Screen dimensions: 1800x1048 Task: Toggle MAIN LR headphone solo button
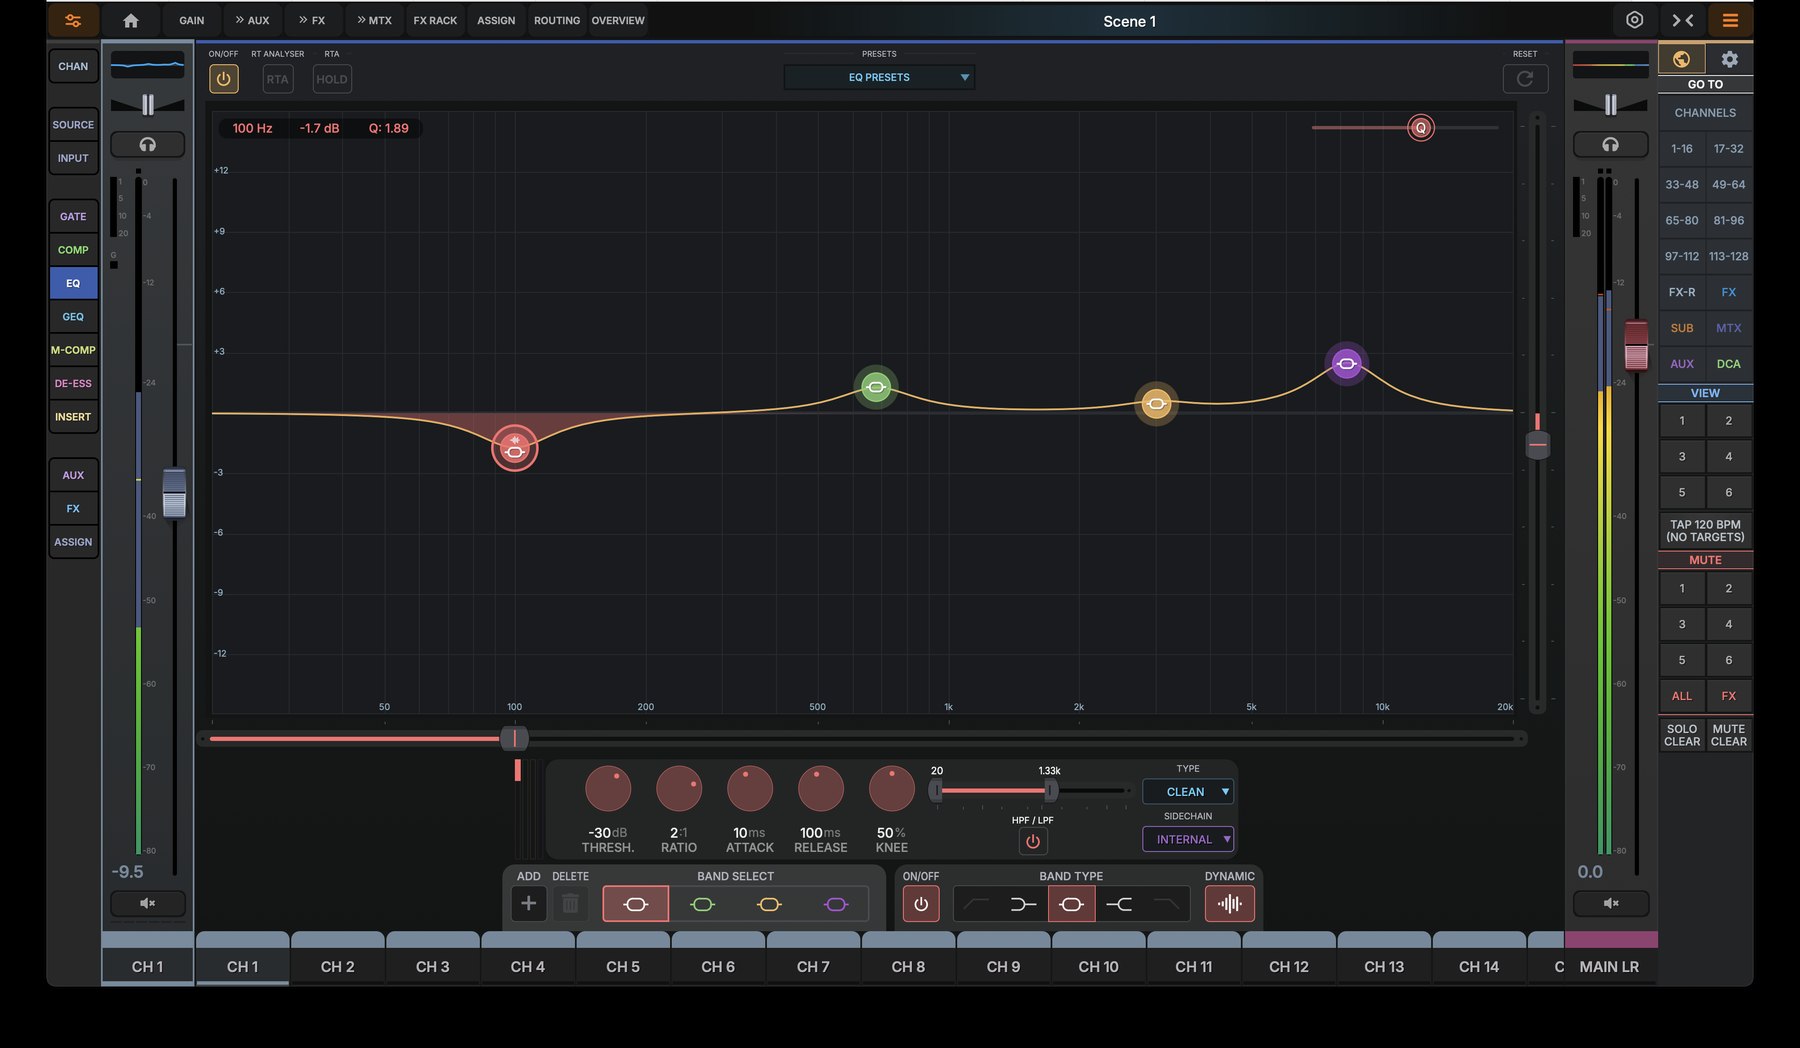point(1610,144)
